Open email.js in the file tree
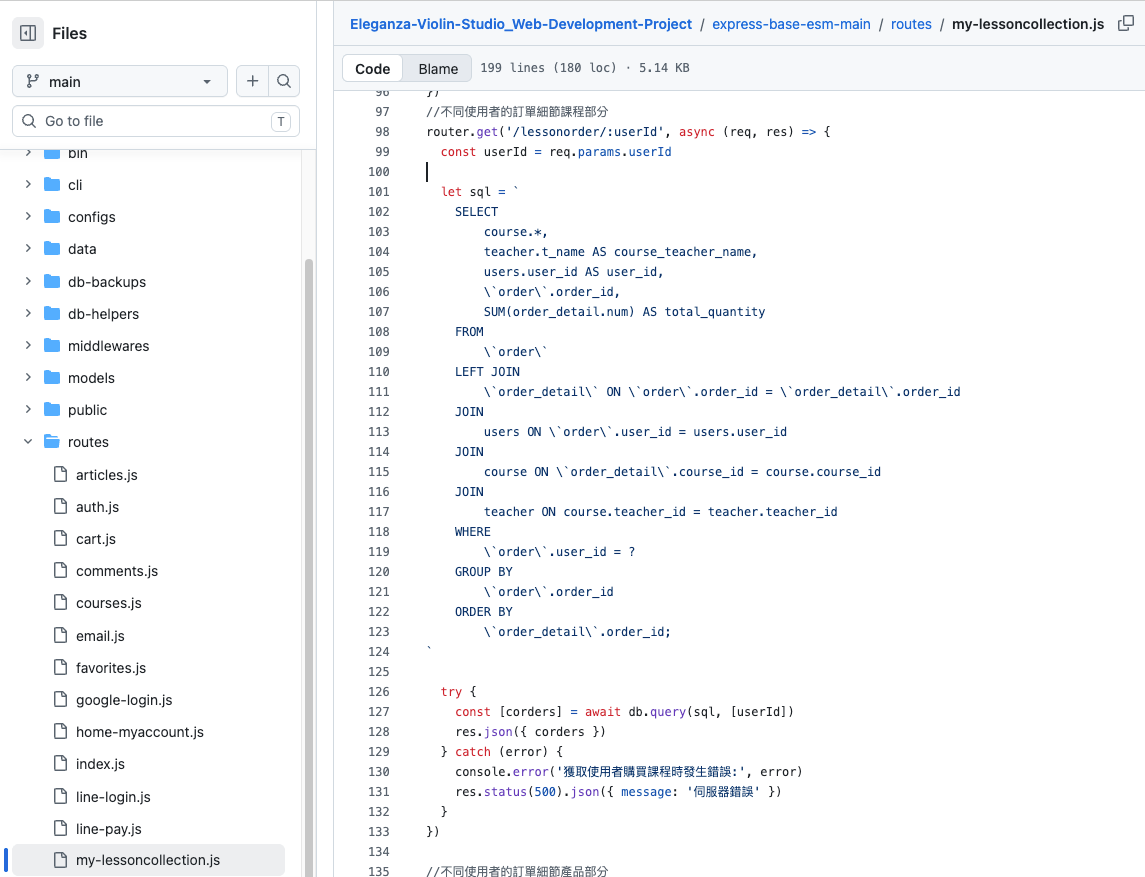Image resolution: width=1145 pixels, height=877 pixels. coord(100,636)
